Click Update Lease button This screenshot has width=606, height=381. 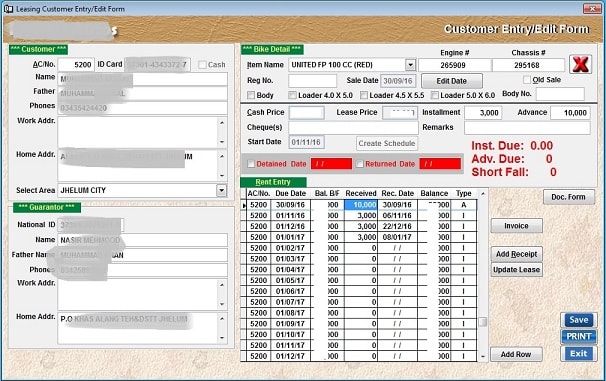[x=516, y=269]
